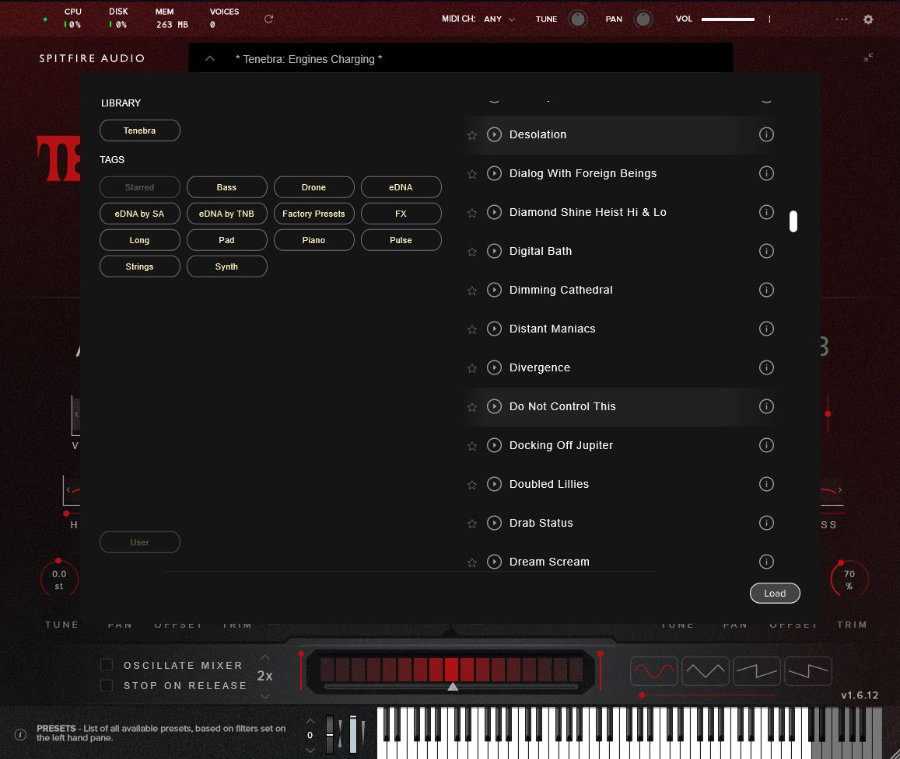Show info for Dialog With Foreign Beings
The image size is (900, 759).
click(x=766, y=173)
